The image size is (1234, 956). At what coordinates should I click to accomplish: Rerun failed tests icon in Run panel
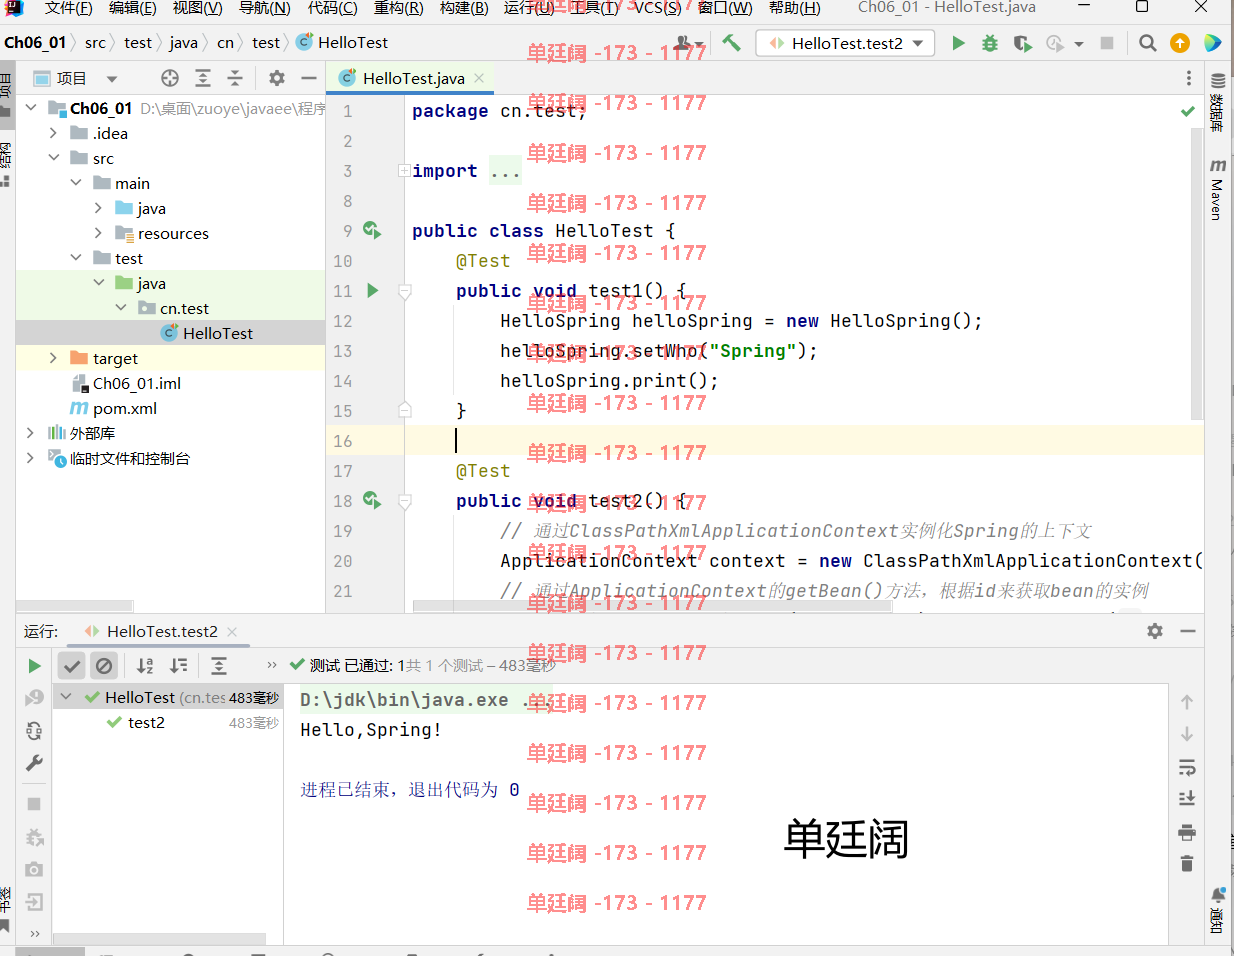[34, 698]
